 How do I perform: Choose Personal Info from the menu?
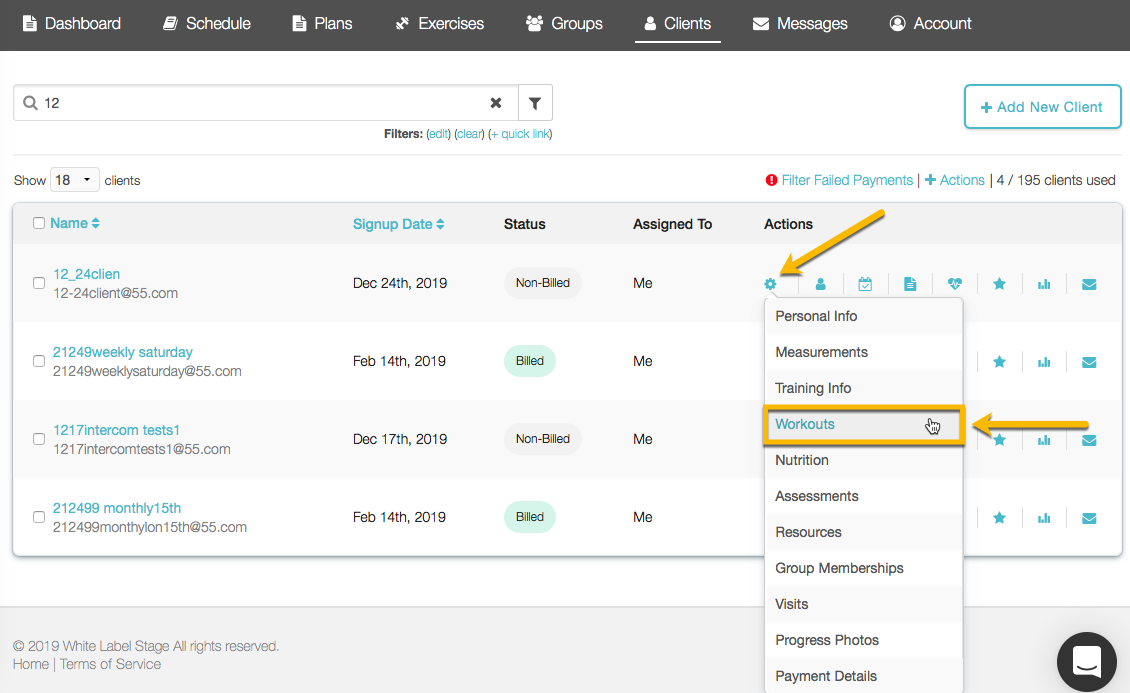point(863,316)
